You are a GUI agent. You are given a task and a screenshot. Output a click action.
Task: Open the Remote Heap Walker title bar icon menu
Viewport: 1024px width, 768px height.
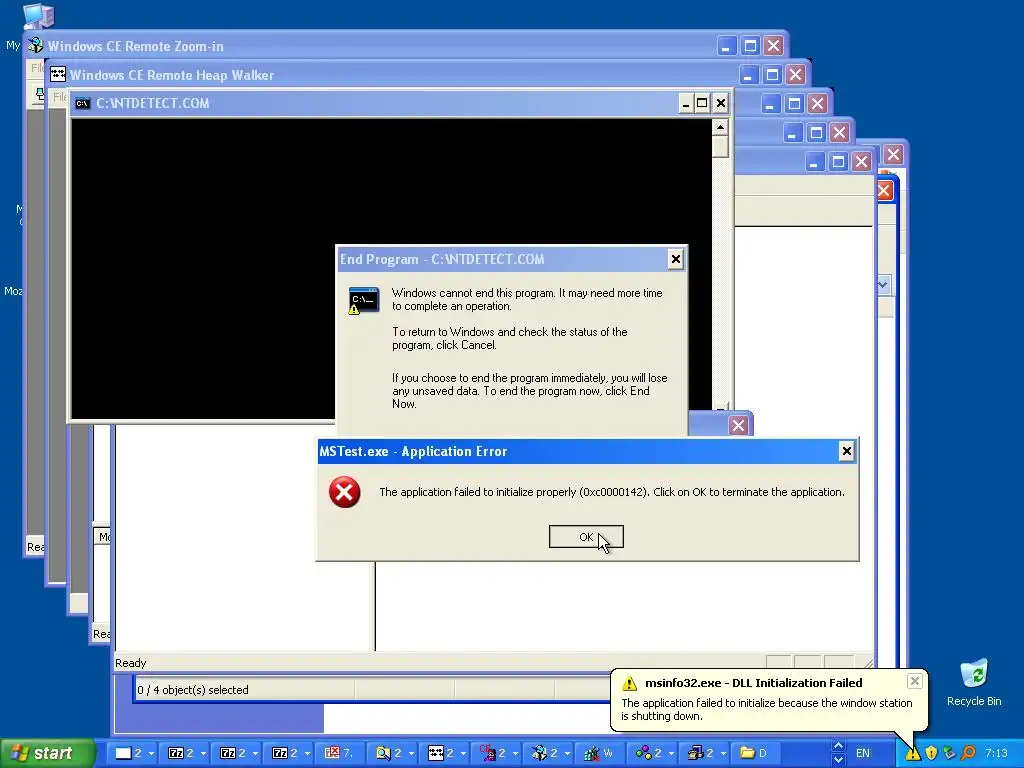[x=58, y=74]
